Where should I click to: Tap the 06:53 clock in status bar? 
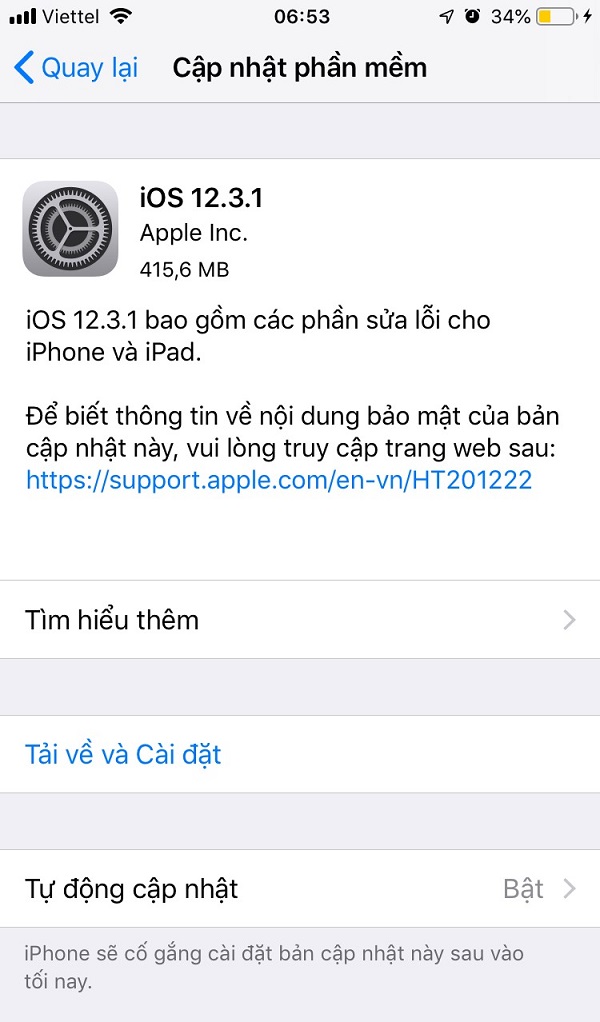pyautogui.click(x=302, y=17)
